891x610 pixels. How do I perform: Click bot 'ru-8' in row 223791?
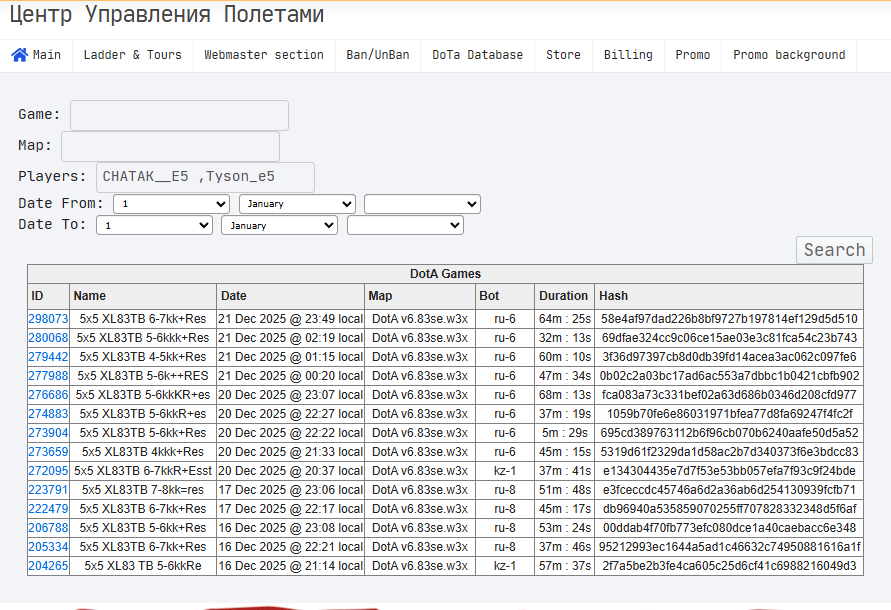tap(505, 489)
